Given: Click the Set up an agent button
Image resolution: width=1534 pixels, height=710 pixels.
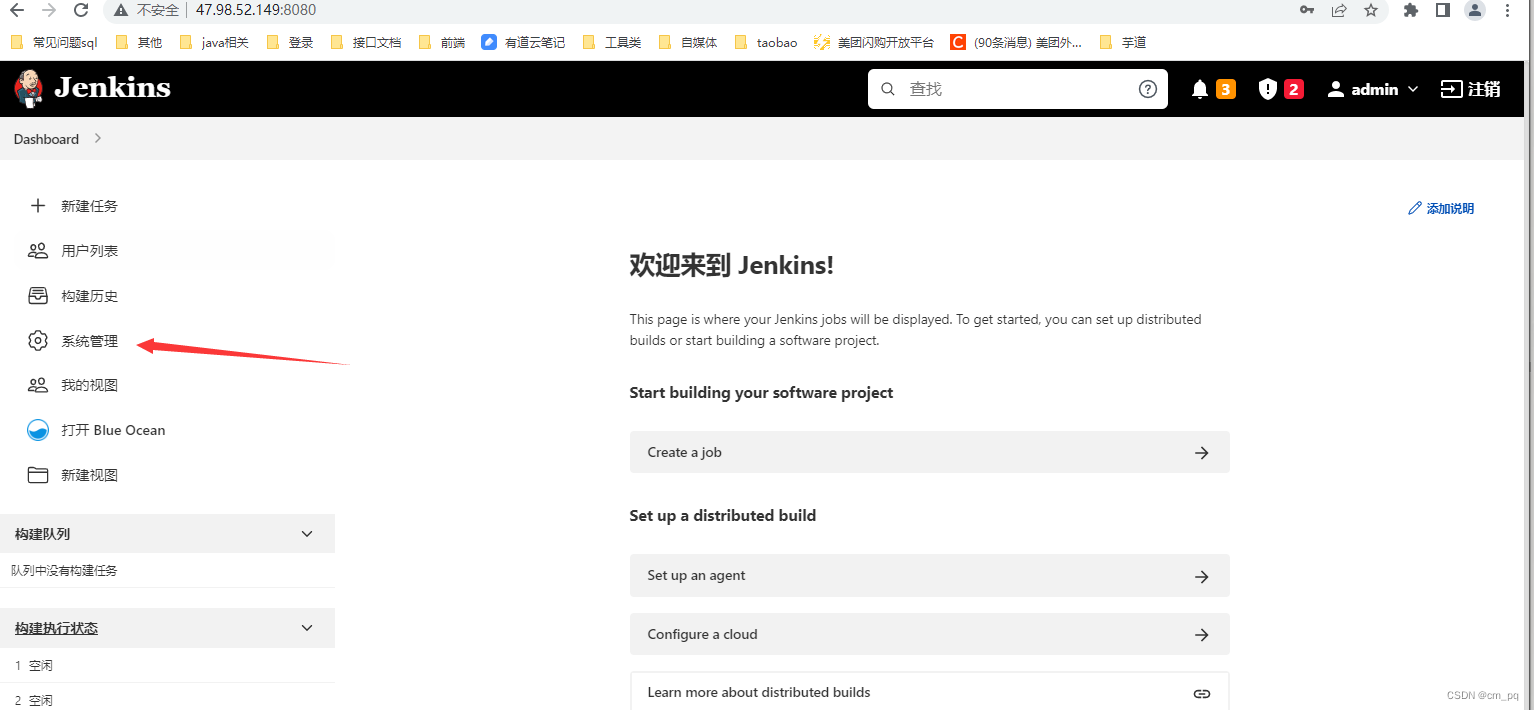Looking at the screenshot, I should 929,576.
